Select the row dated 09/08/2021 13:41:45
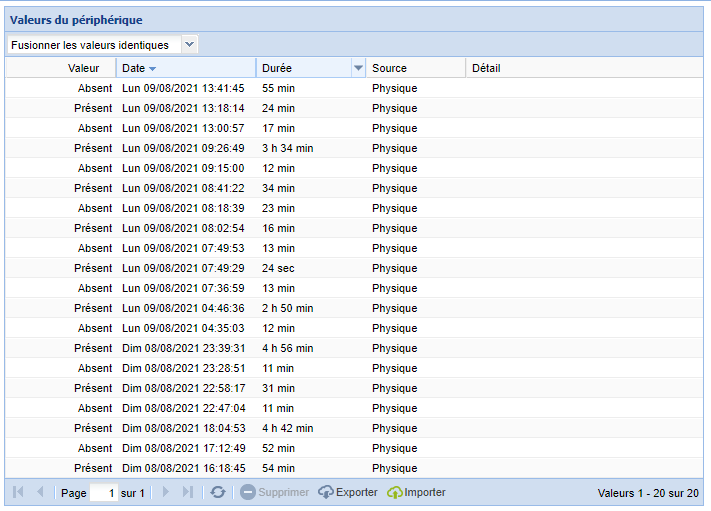 coord(354,88)
